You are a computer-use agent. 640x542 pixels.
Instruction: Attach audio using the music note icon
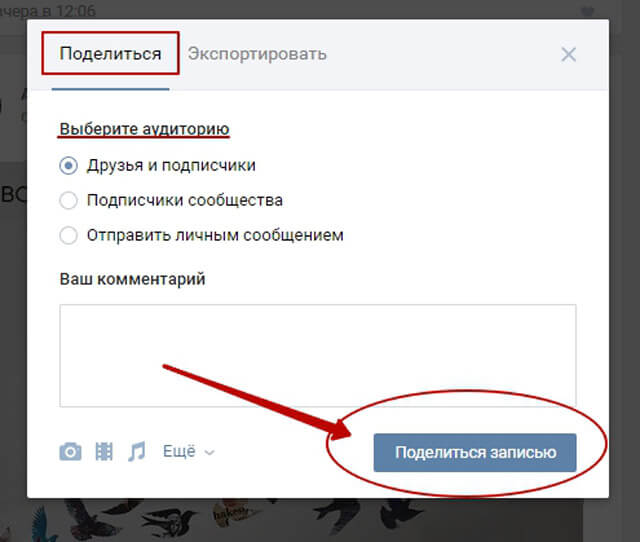point(137,452)
